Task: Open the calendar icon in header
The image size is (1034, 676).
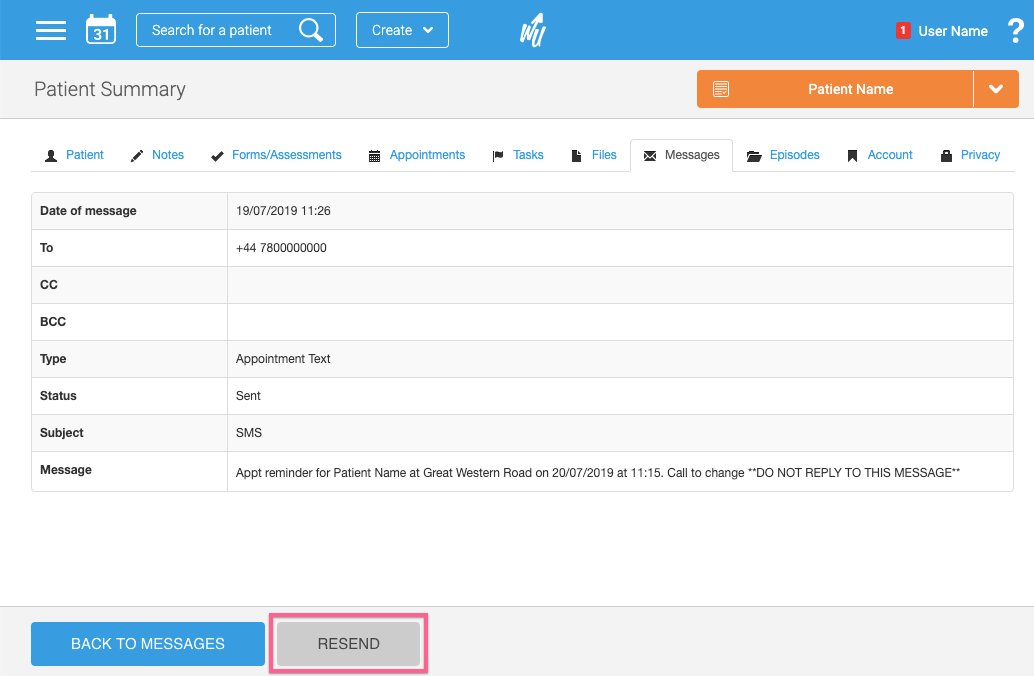Action: pyautogui.click(x=101, y=30)
